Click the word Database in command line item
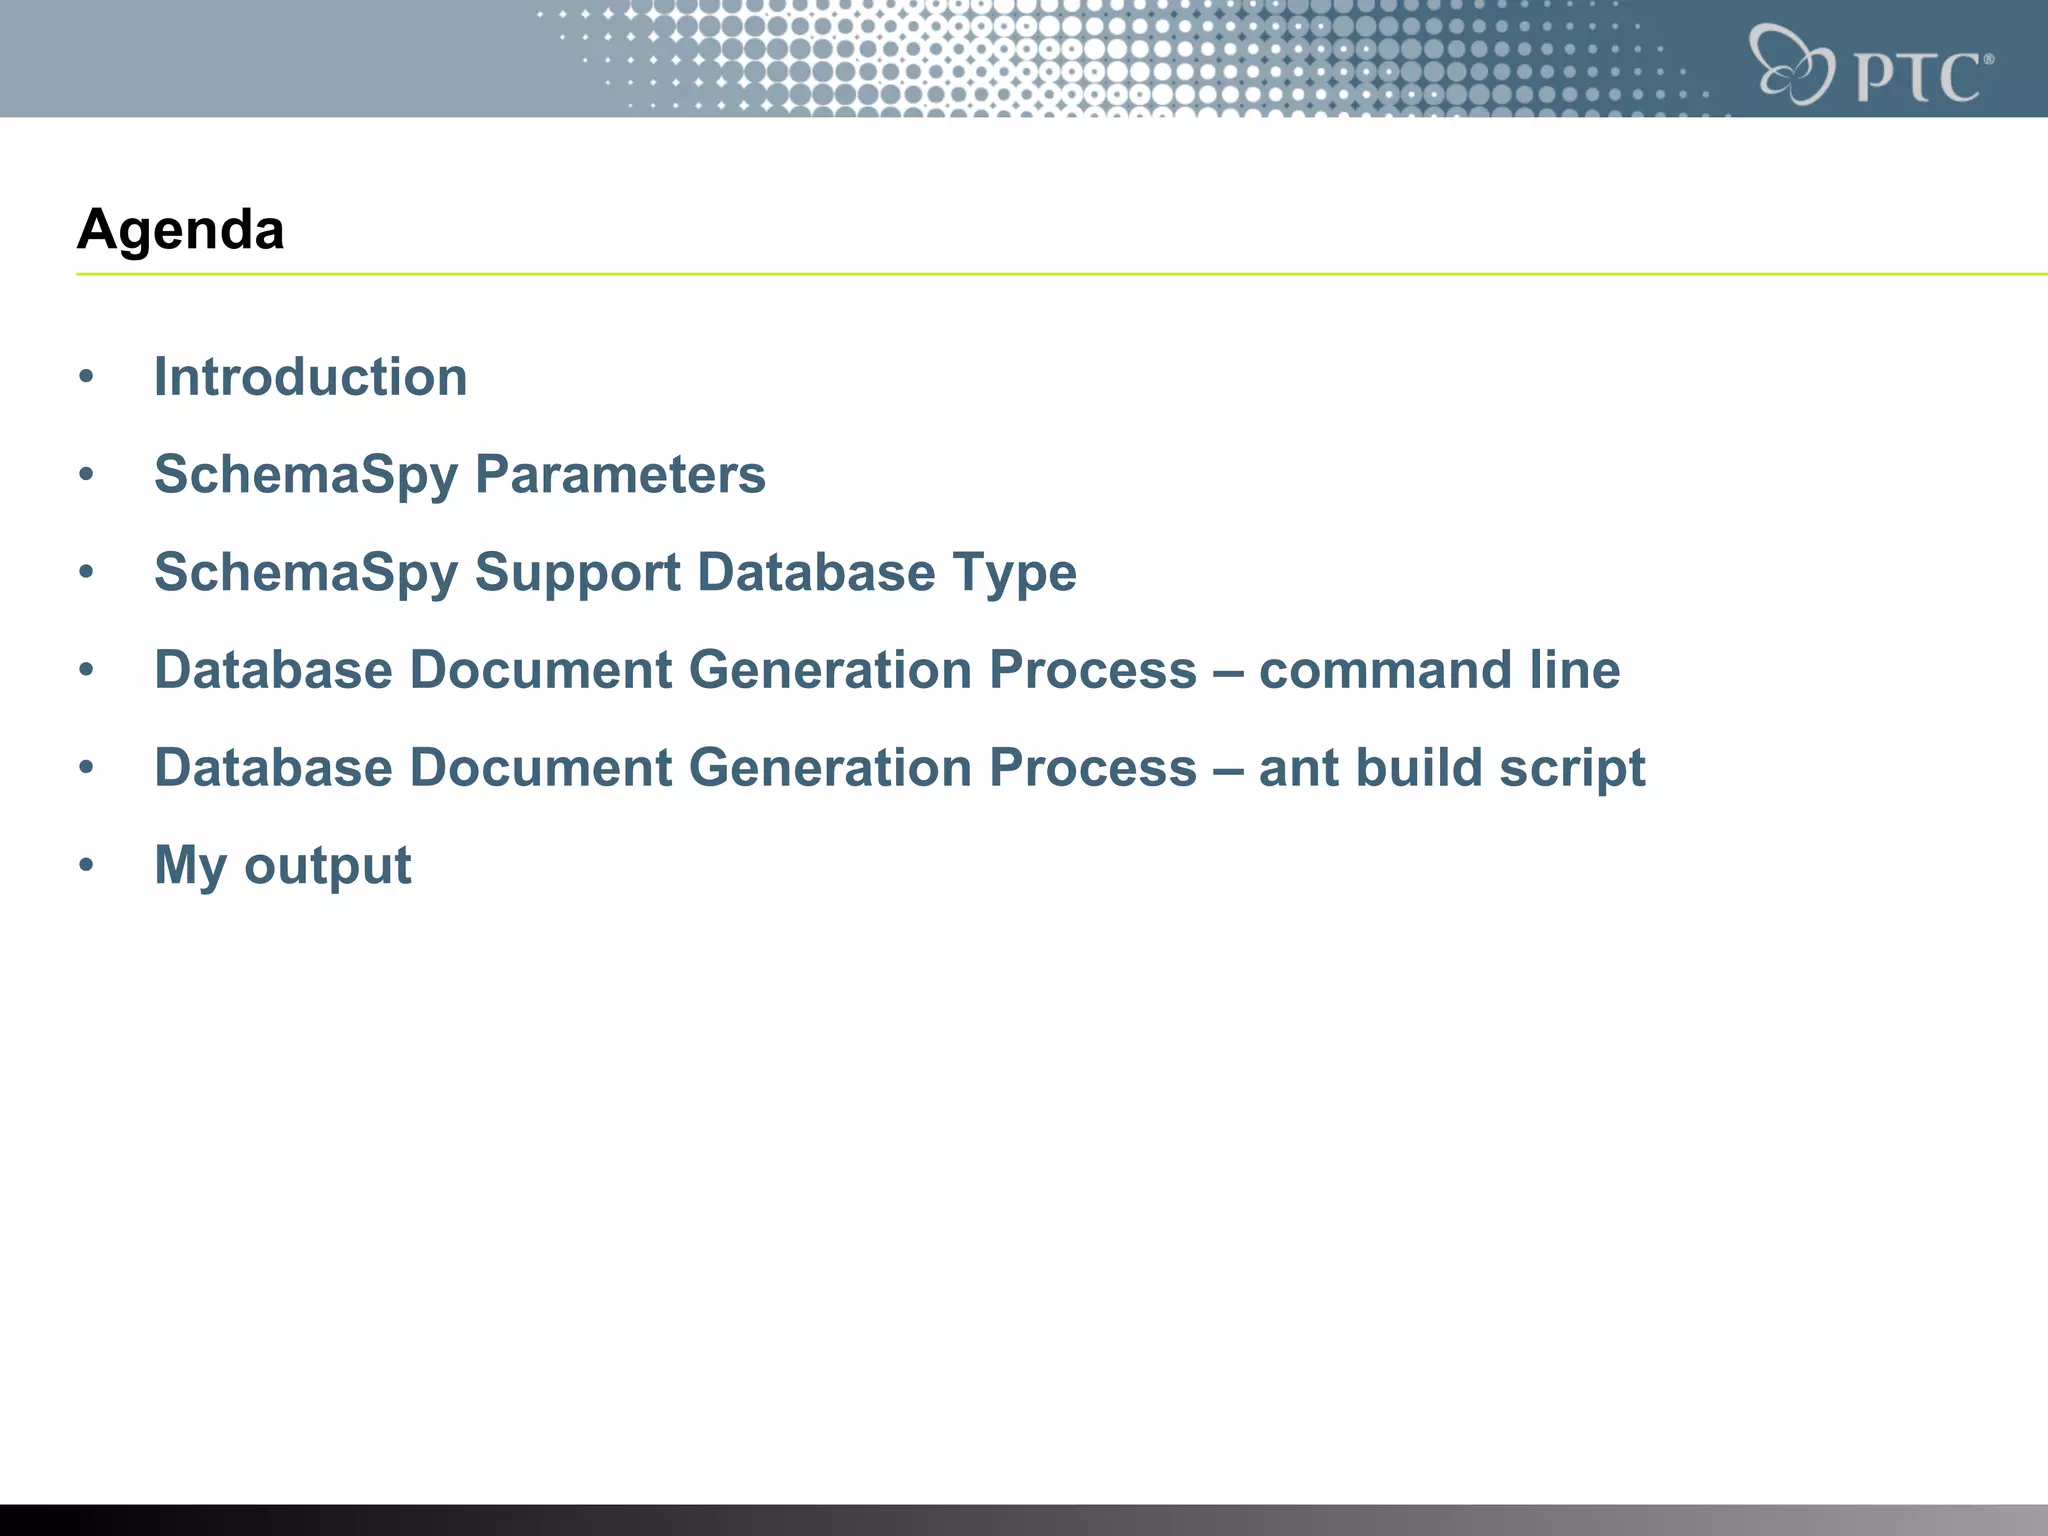The height and width of the screenshot is (1536, 2048). [x=273, y=670]
